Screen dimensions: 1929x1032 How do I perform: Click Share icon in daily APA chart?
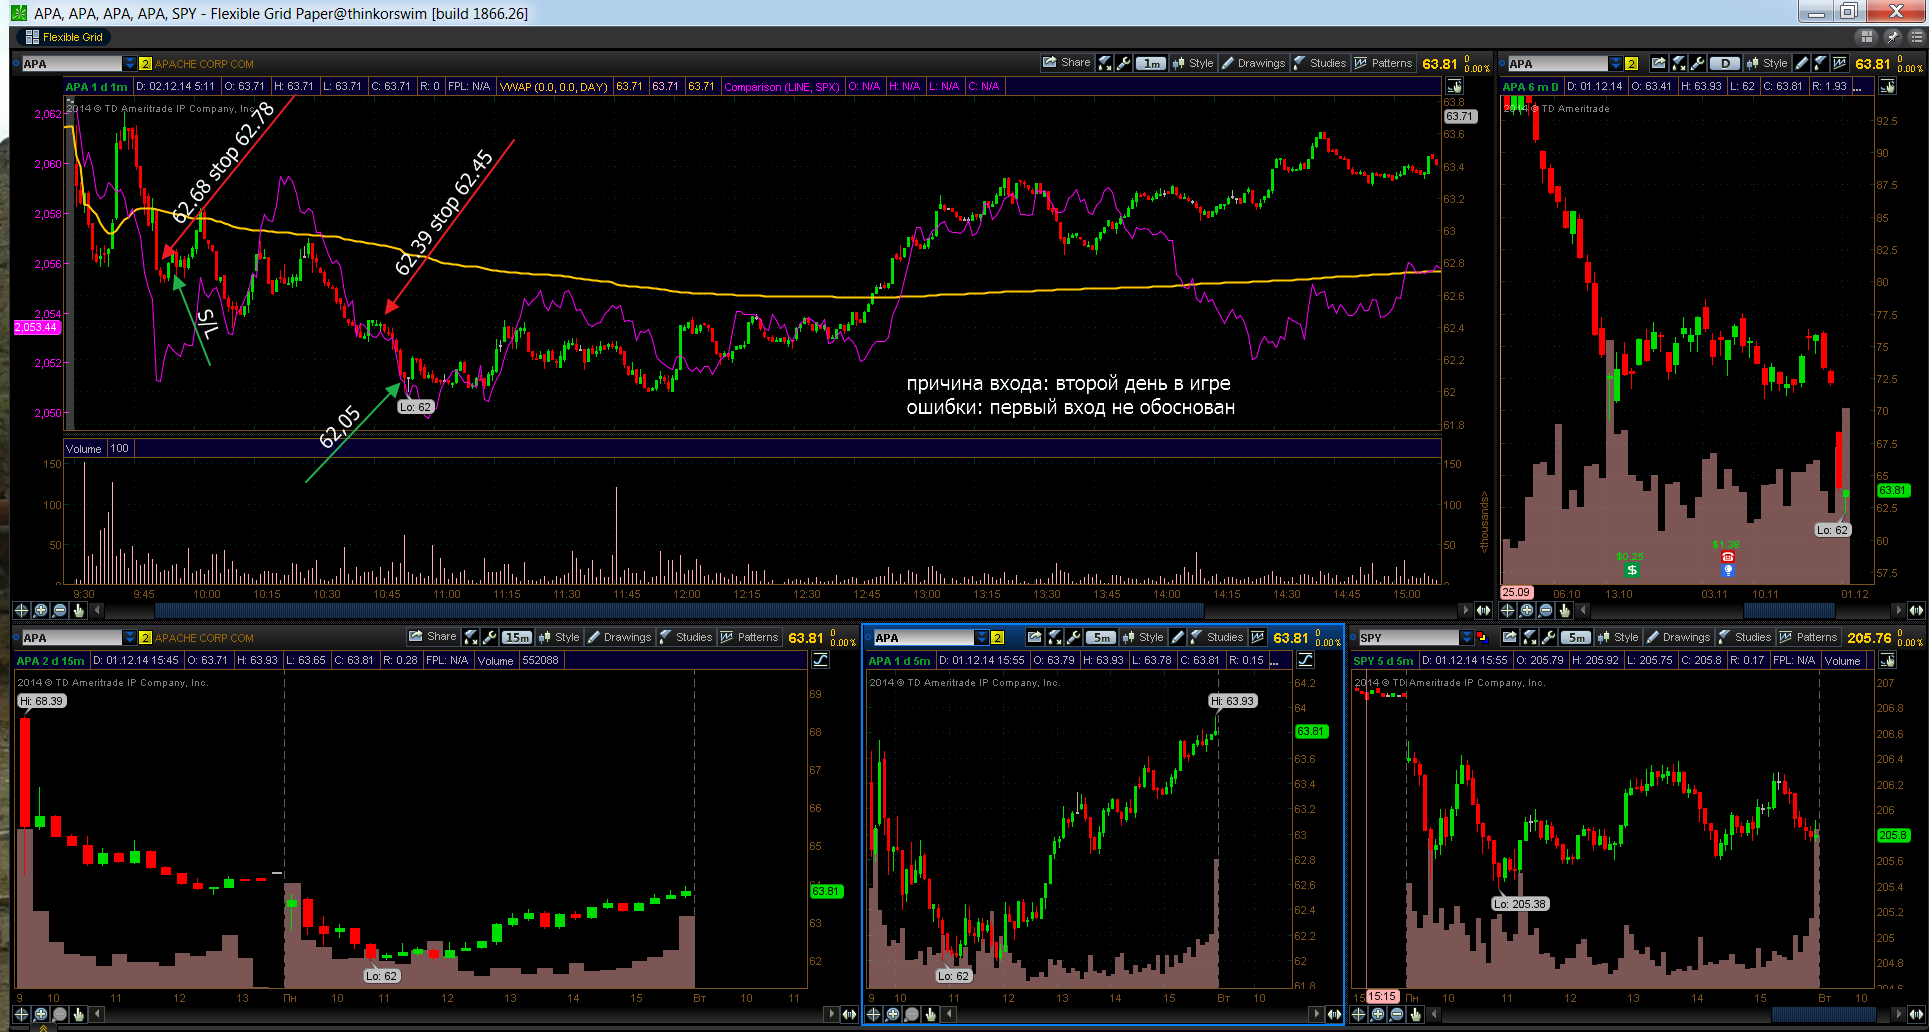(x=1658, y=63)
